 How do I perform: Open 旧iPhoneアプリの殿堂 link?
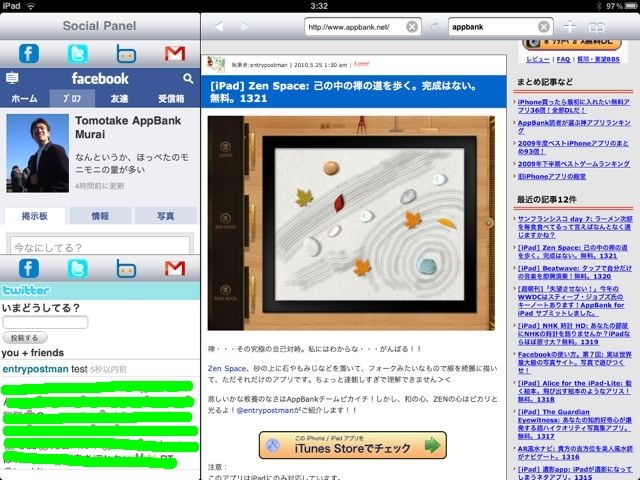(551, 176)
